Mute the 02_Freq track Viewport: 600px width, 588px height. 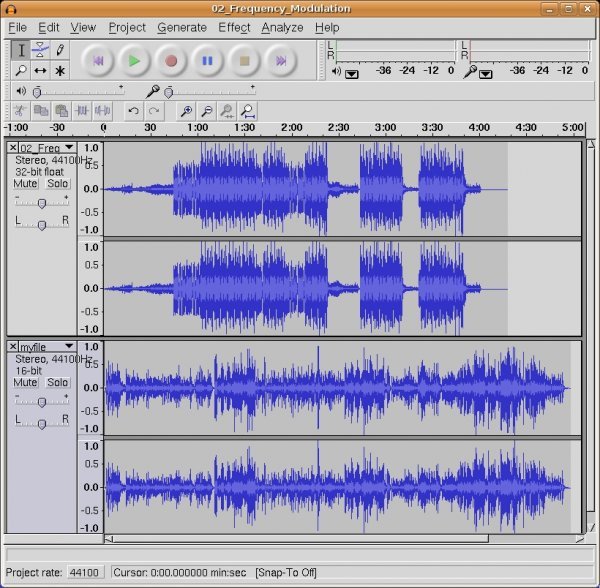[25, 183]
